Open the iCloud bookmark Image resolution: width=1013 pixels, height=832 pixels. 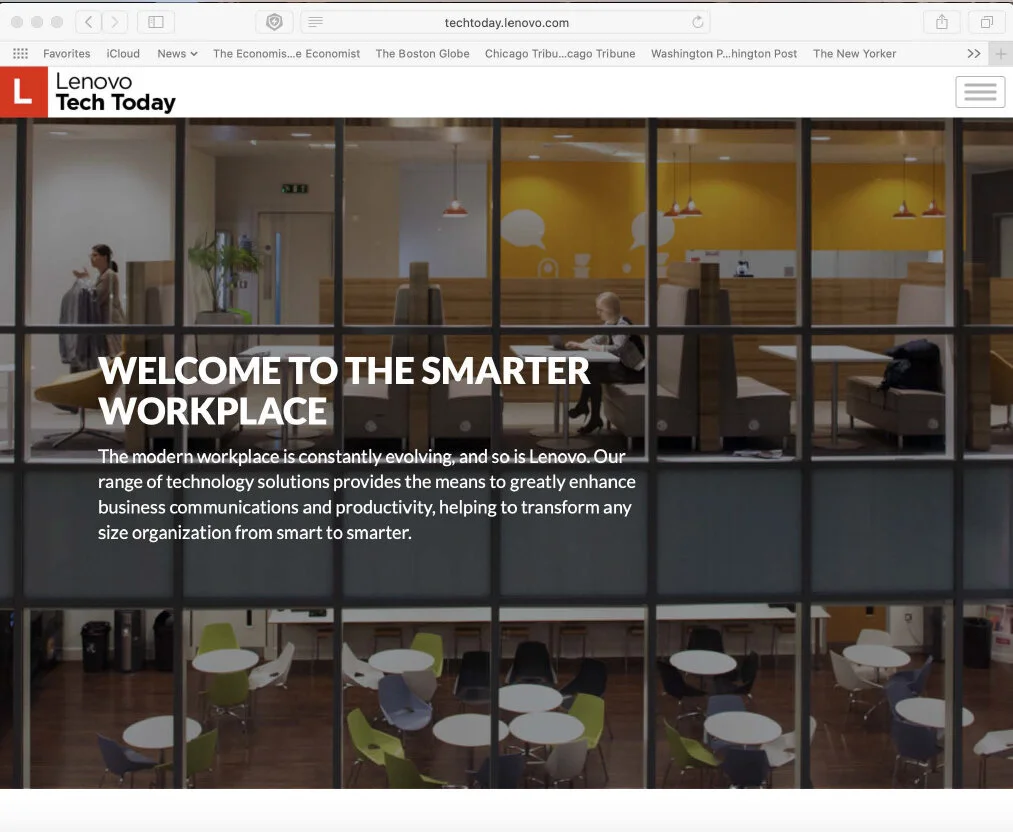(x=123, y=54)
